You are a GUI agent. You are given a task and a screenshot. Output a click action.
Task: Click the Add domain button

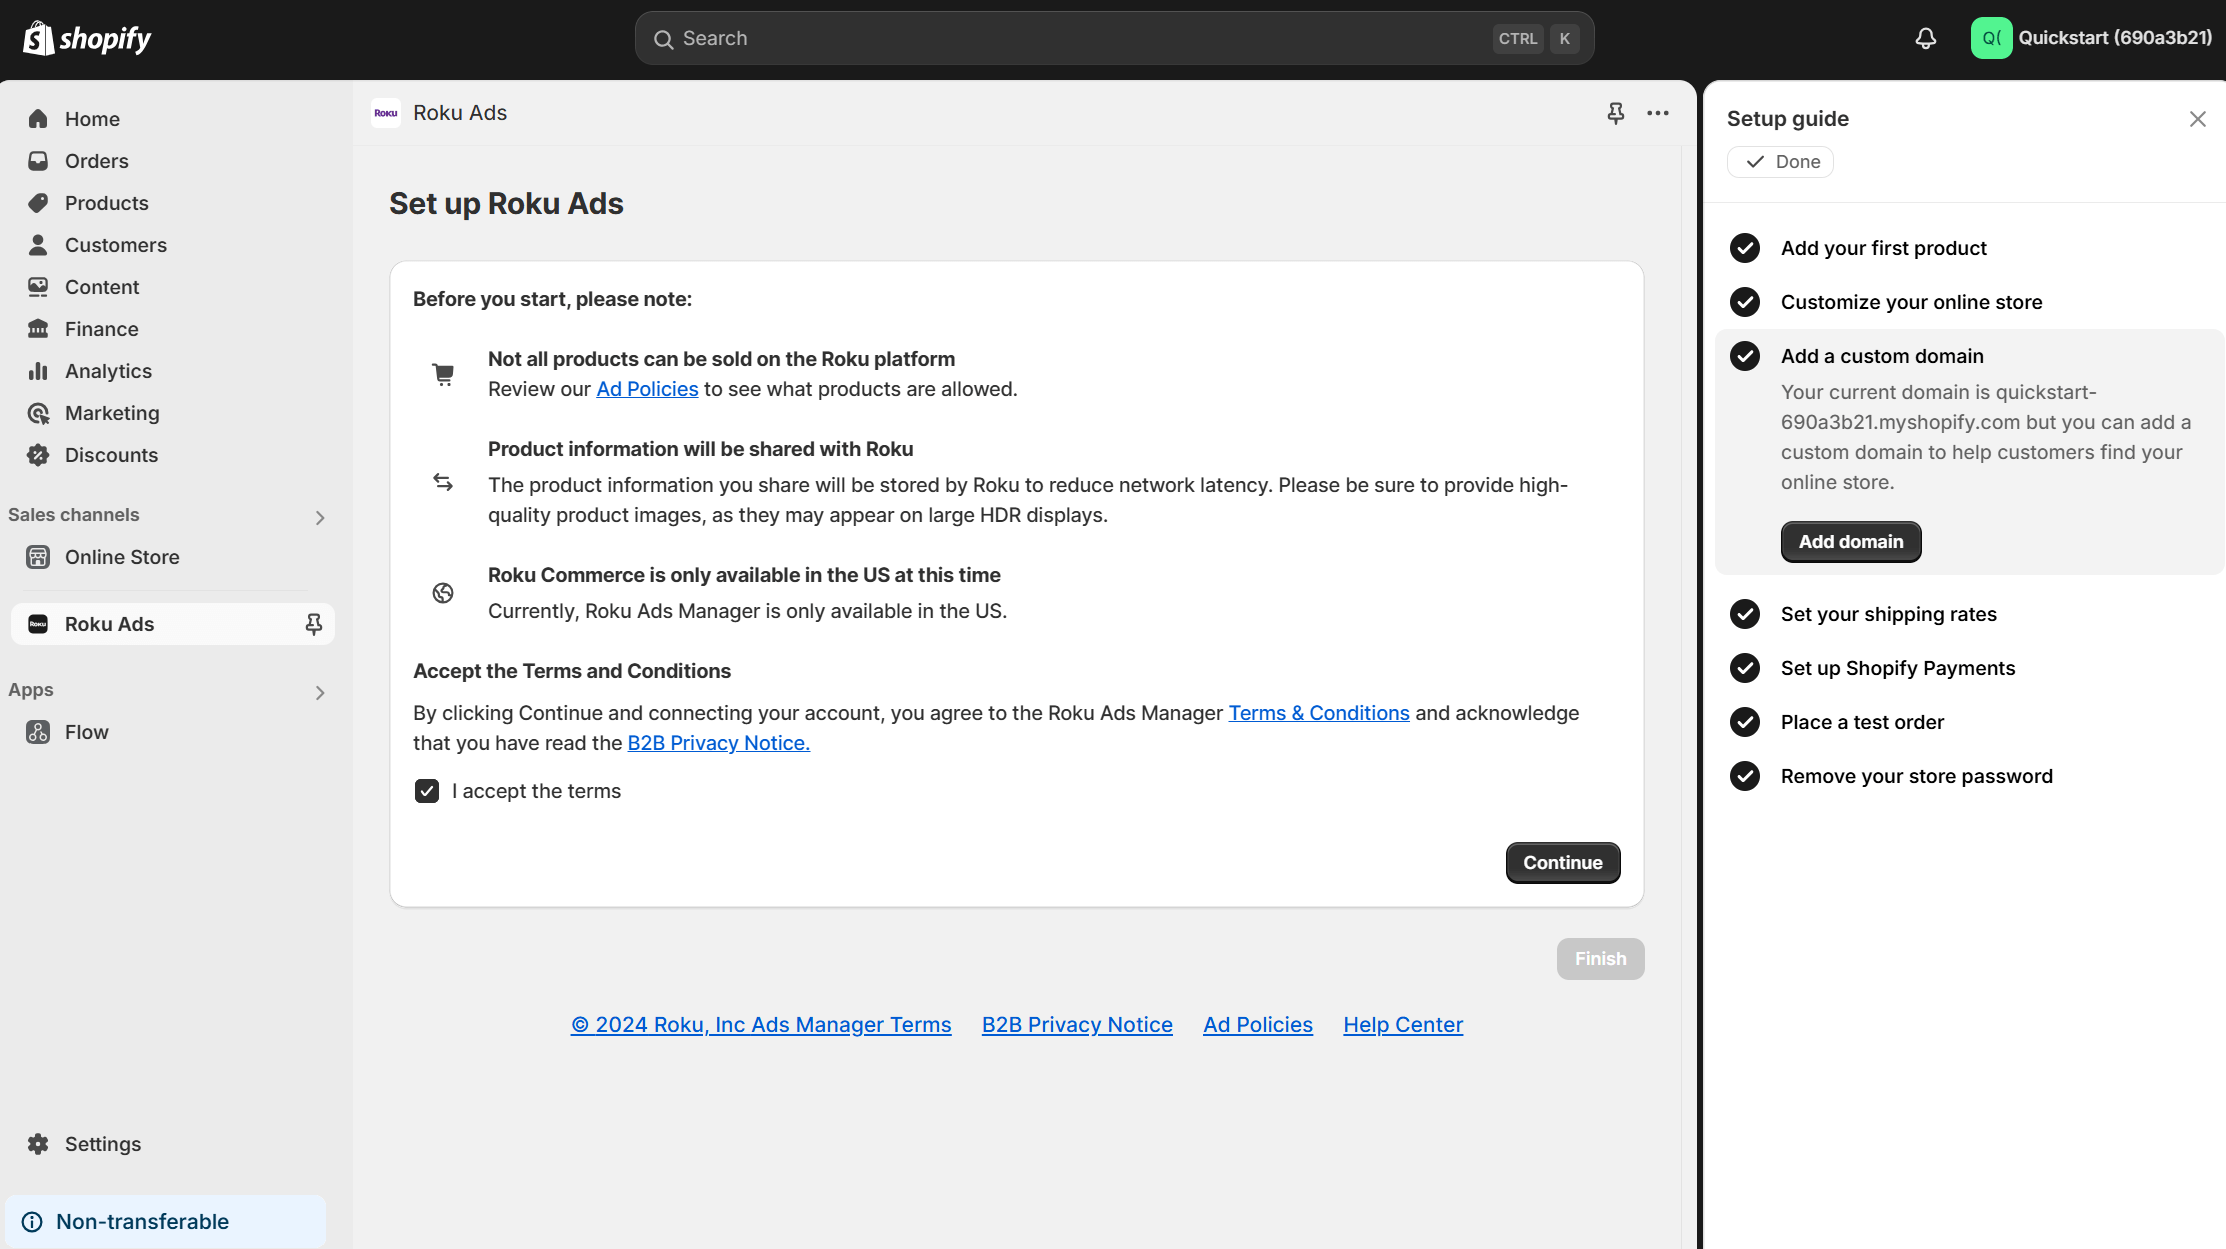(1850, 542)
